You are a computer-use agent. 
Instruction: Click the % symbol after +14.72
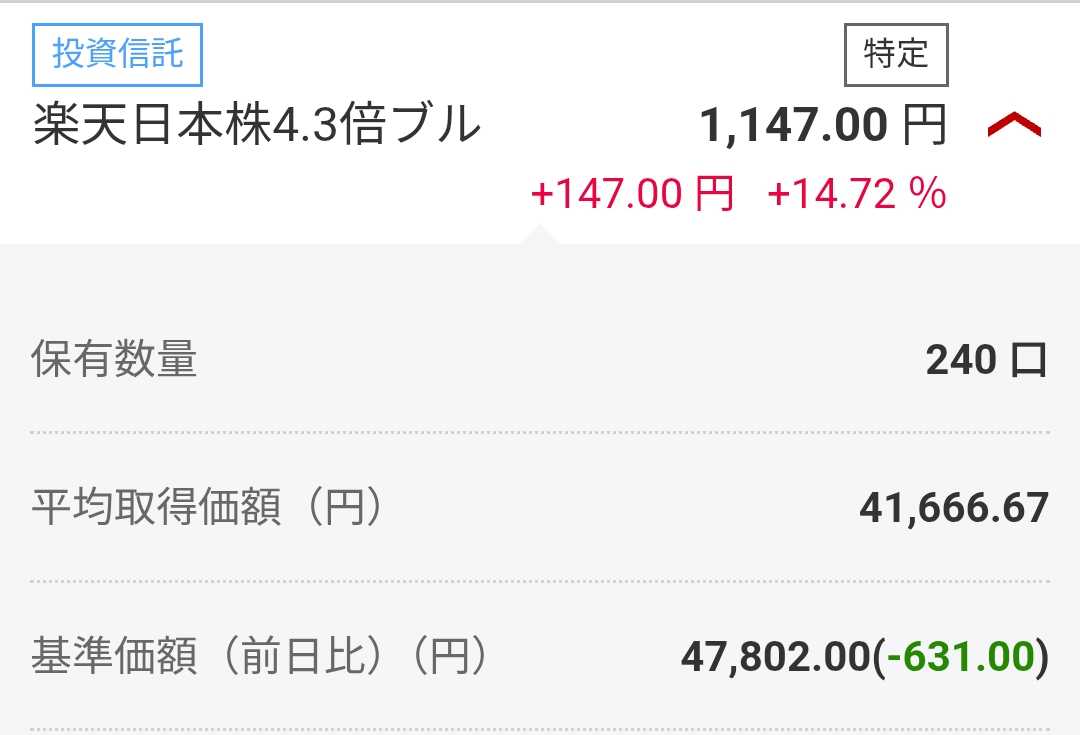click(928, 193)
